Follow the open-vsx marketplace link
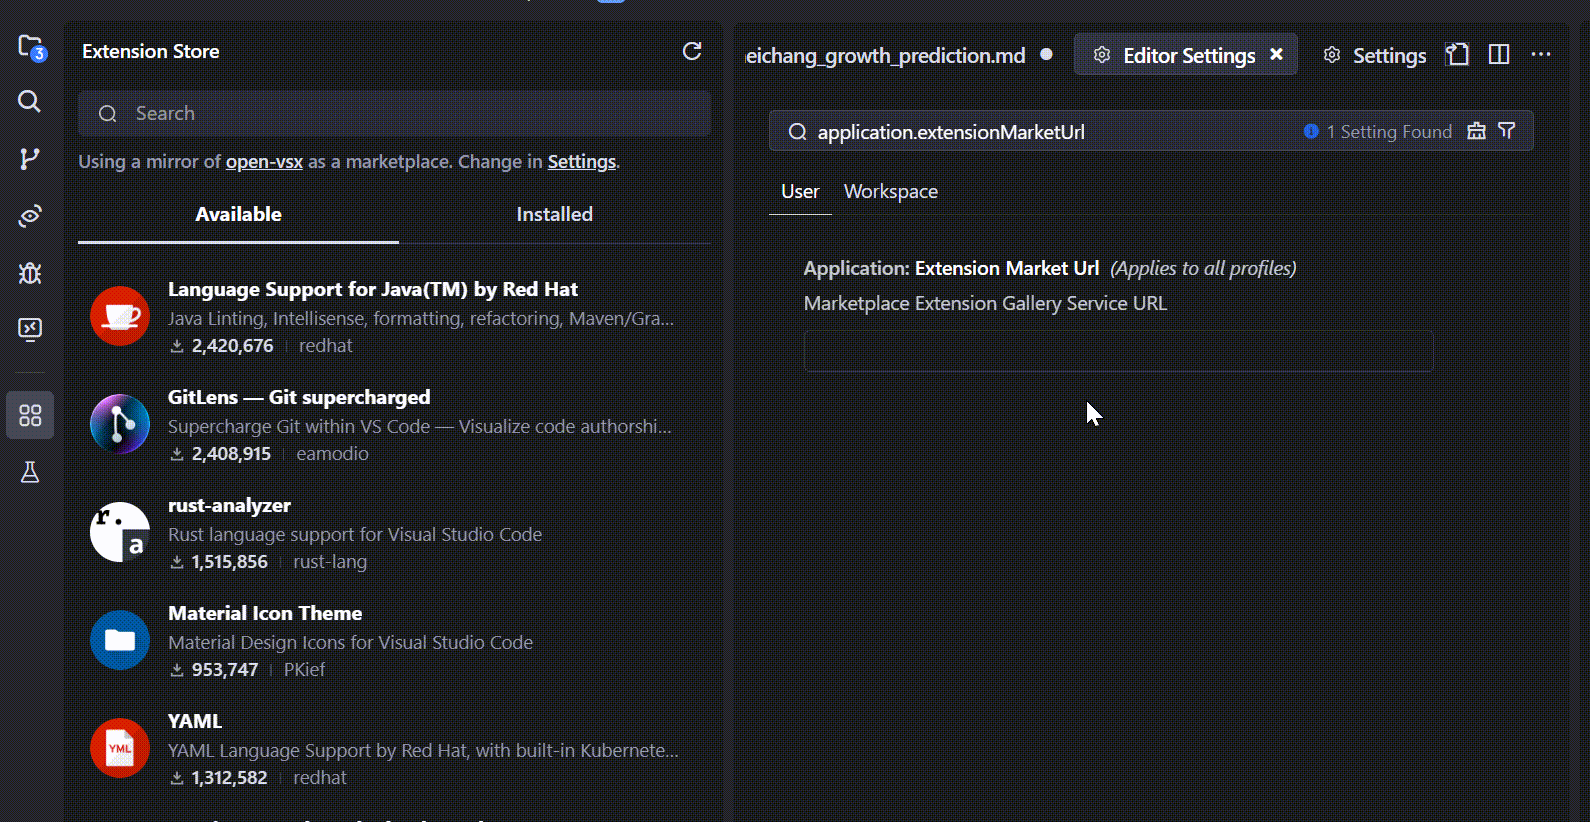The image size is (1590, 822). (264, 162)
